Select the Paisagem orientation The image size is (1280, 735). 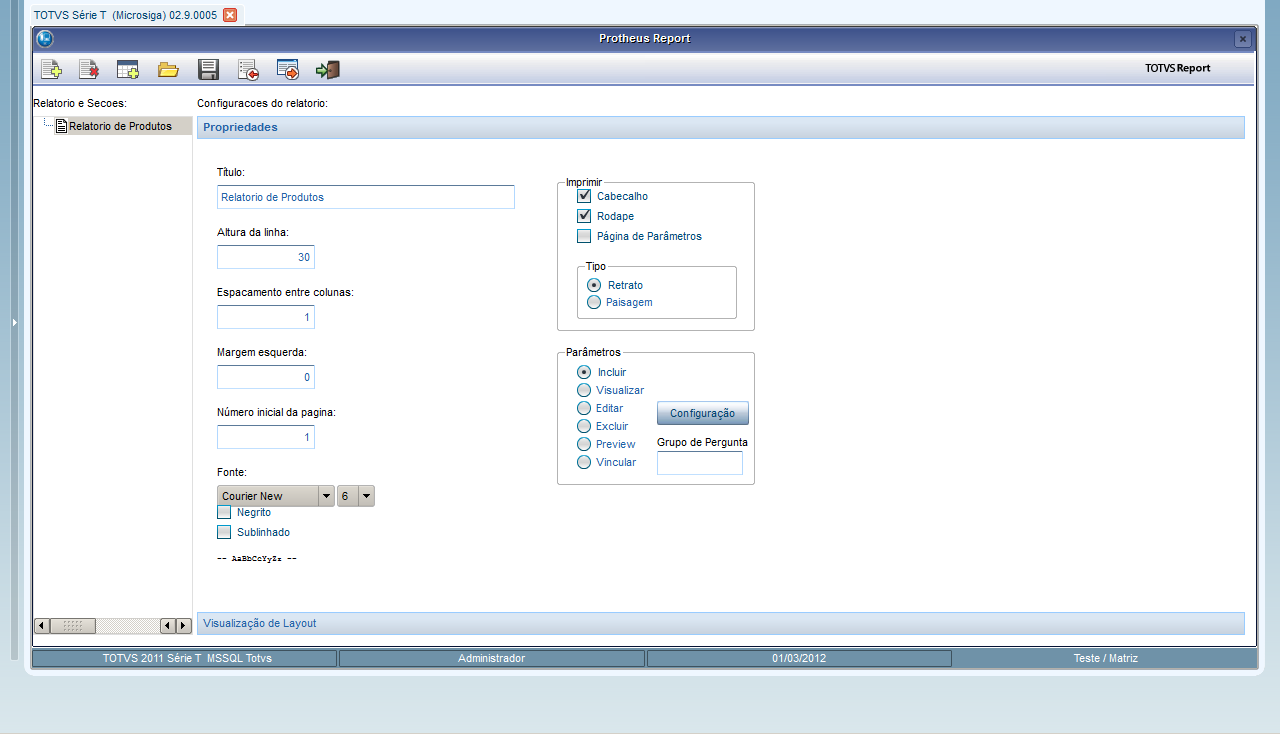594,302
